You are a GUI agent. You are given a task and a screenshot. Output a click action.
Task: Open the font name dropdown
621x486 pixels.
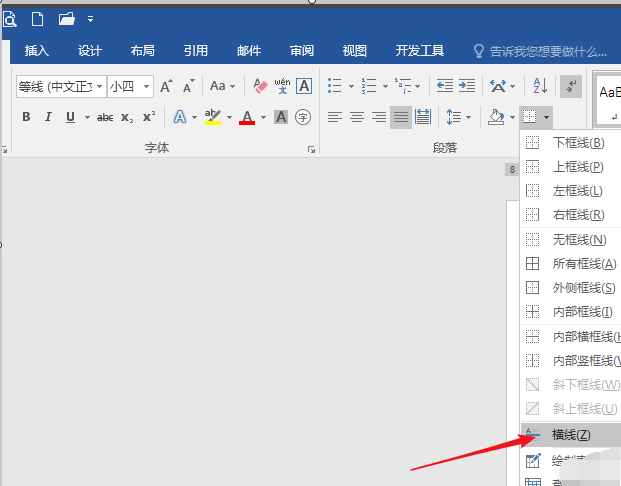99,86
